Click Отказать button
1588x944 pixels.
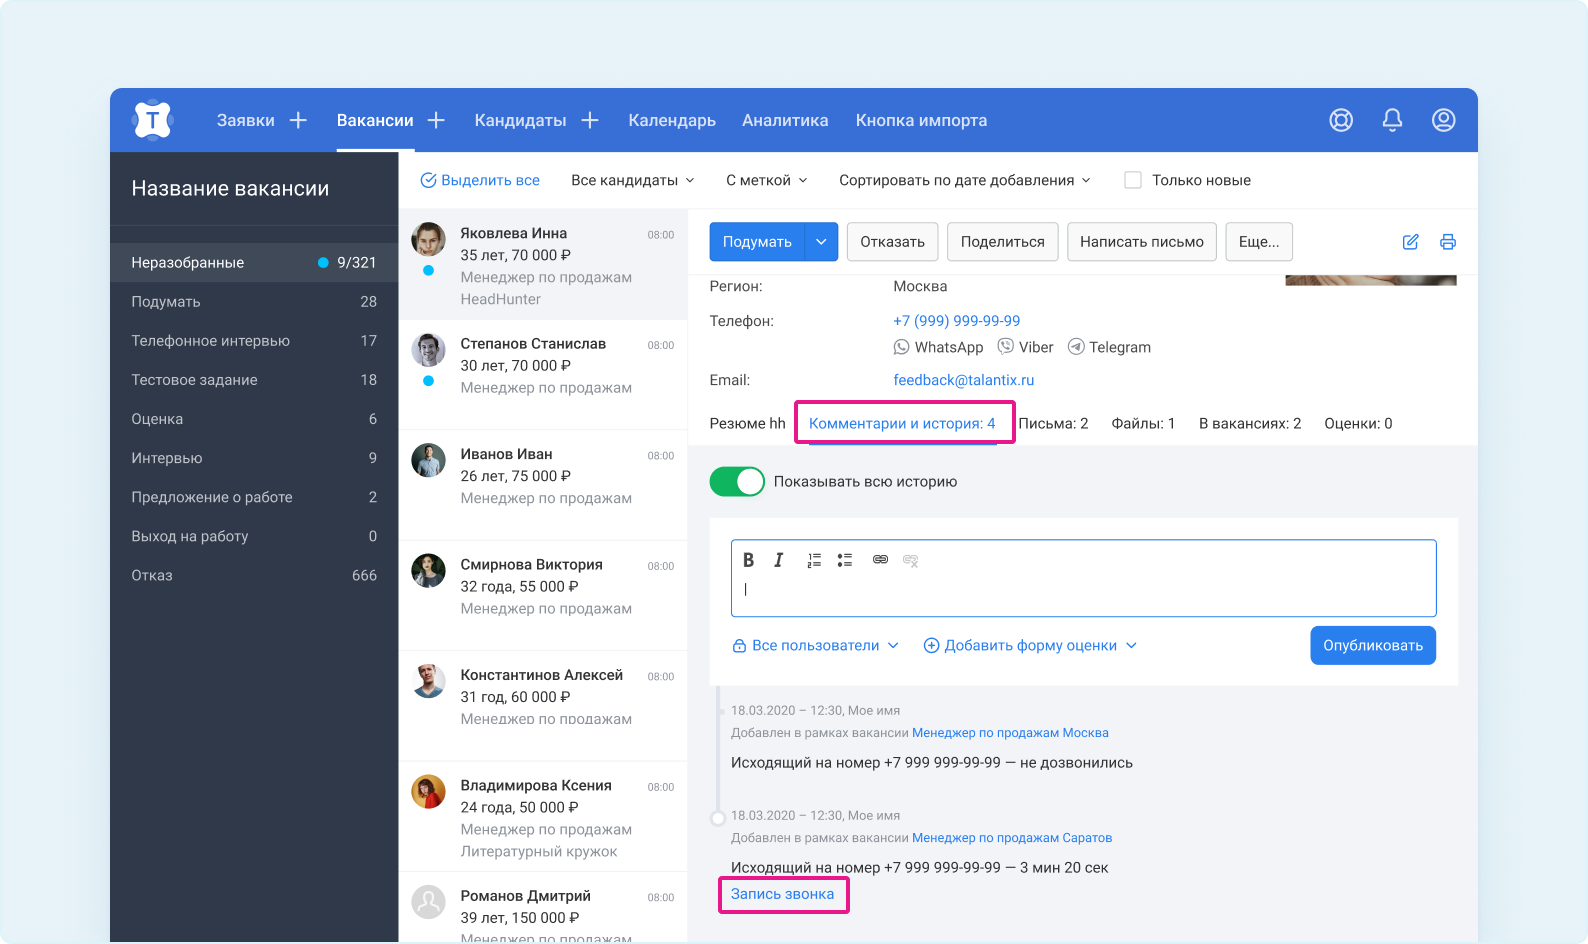pyautogui.click(x=892, y=242)
